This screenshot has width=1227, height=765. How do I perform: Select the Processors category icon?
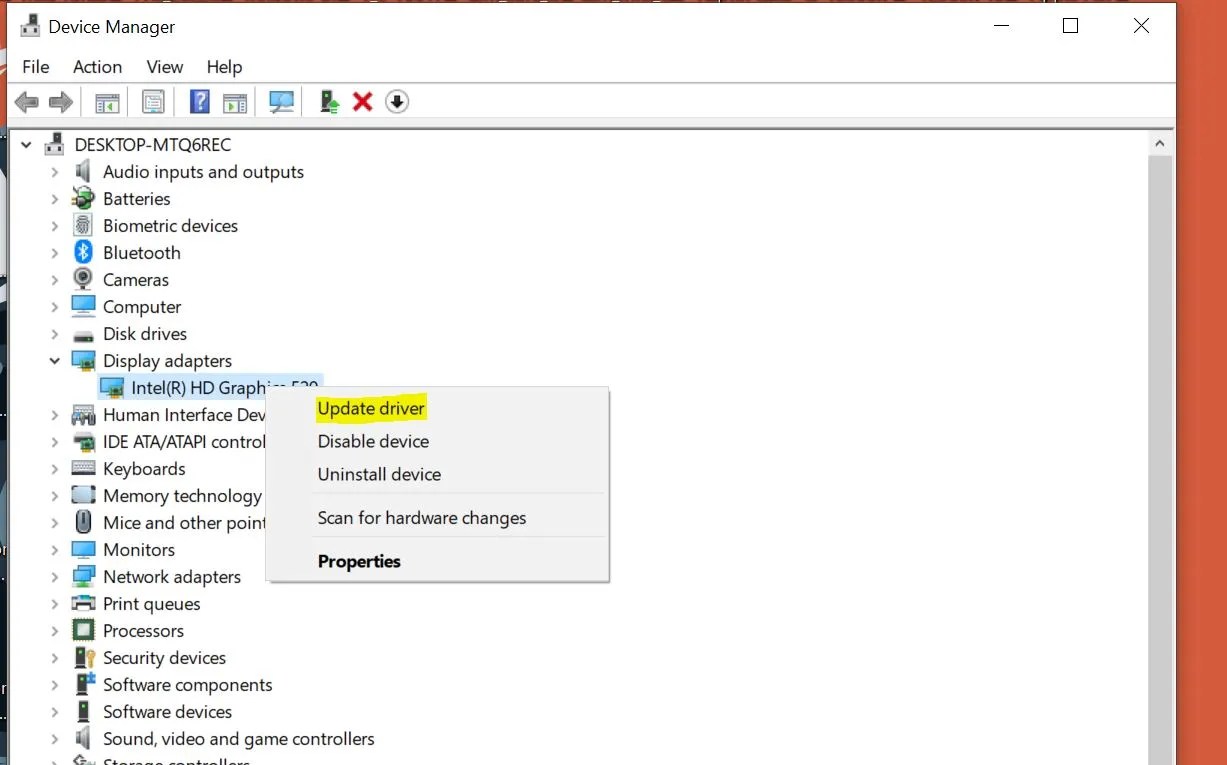click(x=84, y=631)
